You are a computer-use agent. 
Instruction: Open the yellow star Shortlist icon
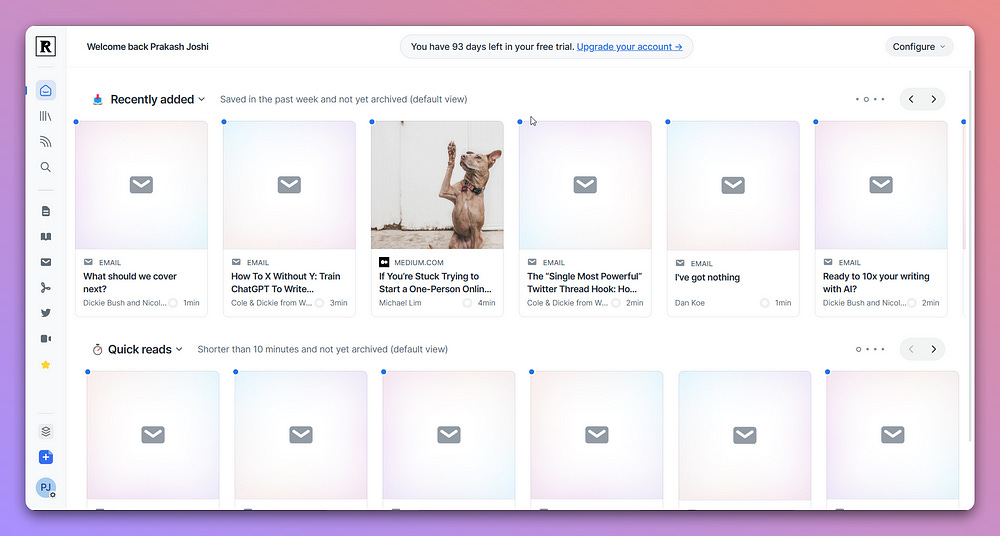click(46, 365)
